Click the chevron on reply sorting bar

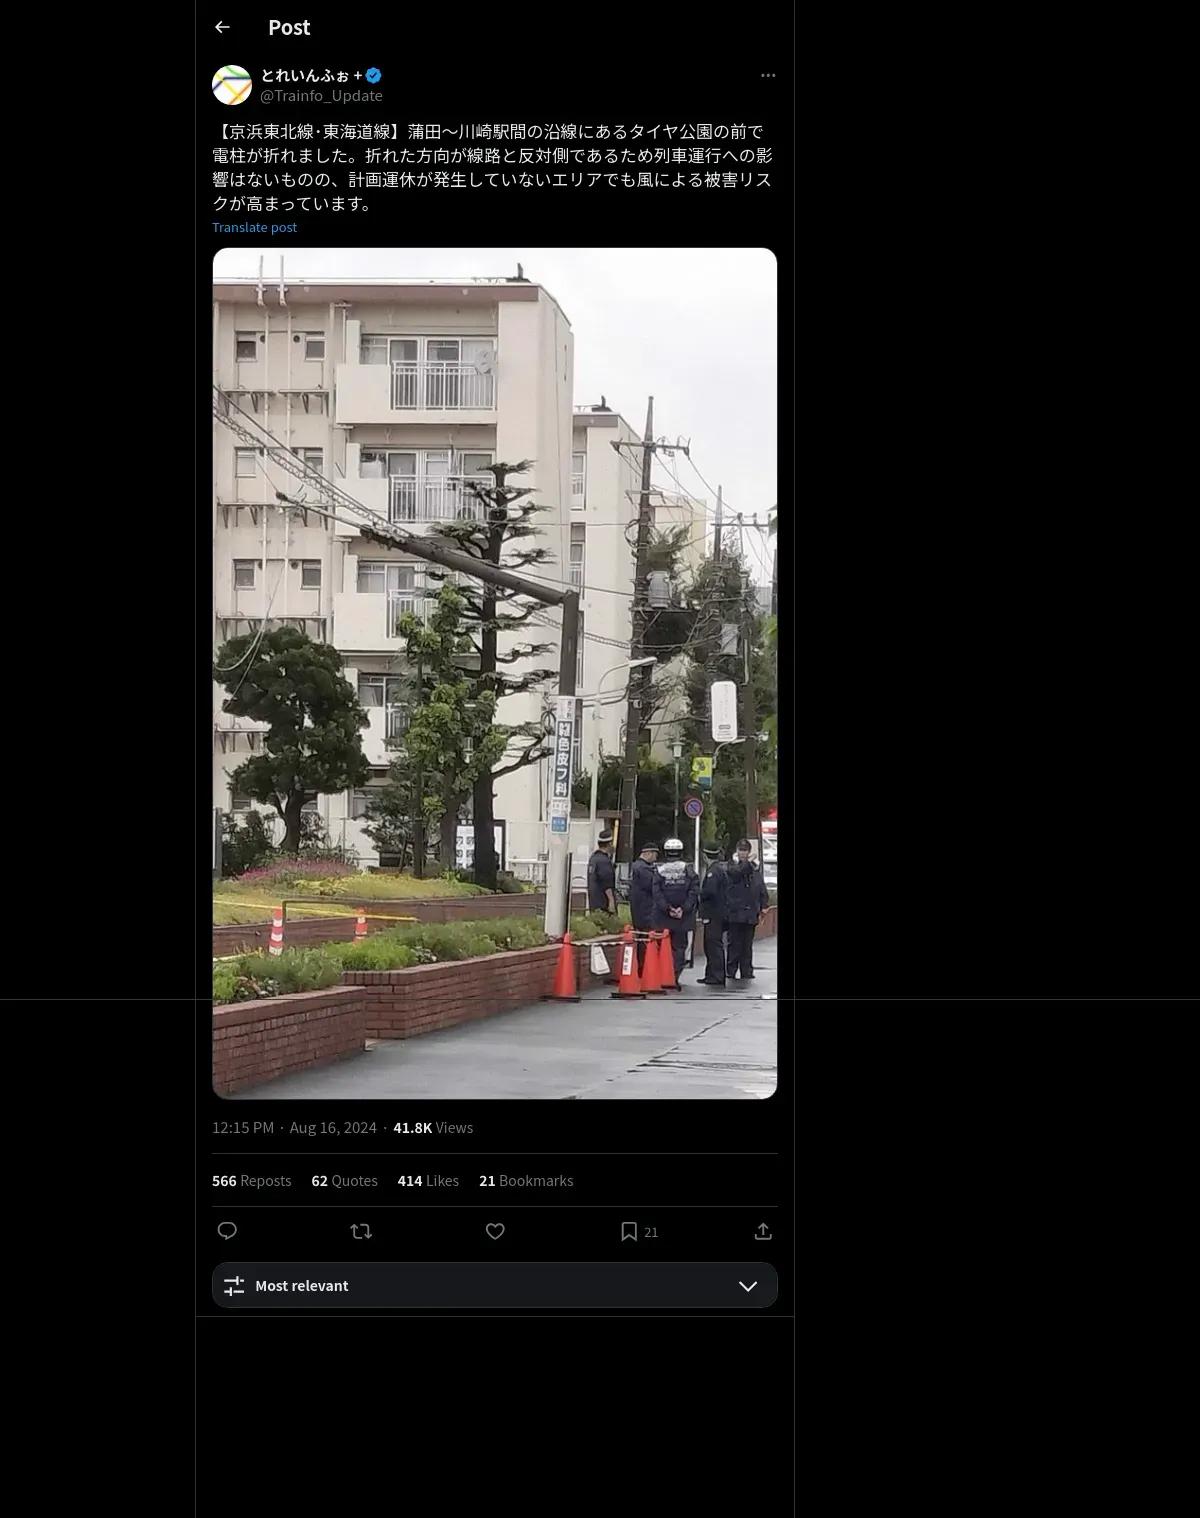point(748,1285)
